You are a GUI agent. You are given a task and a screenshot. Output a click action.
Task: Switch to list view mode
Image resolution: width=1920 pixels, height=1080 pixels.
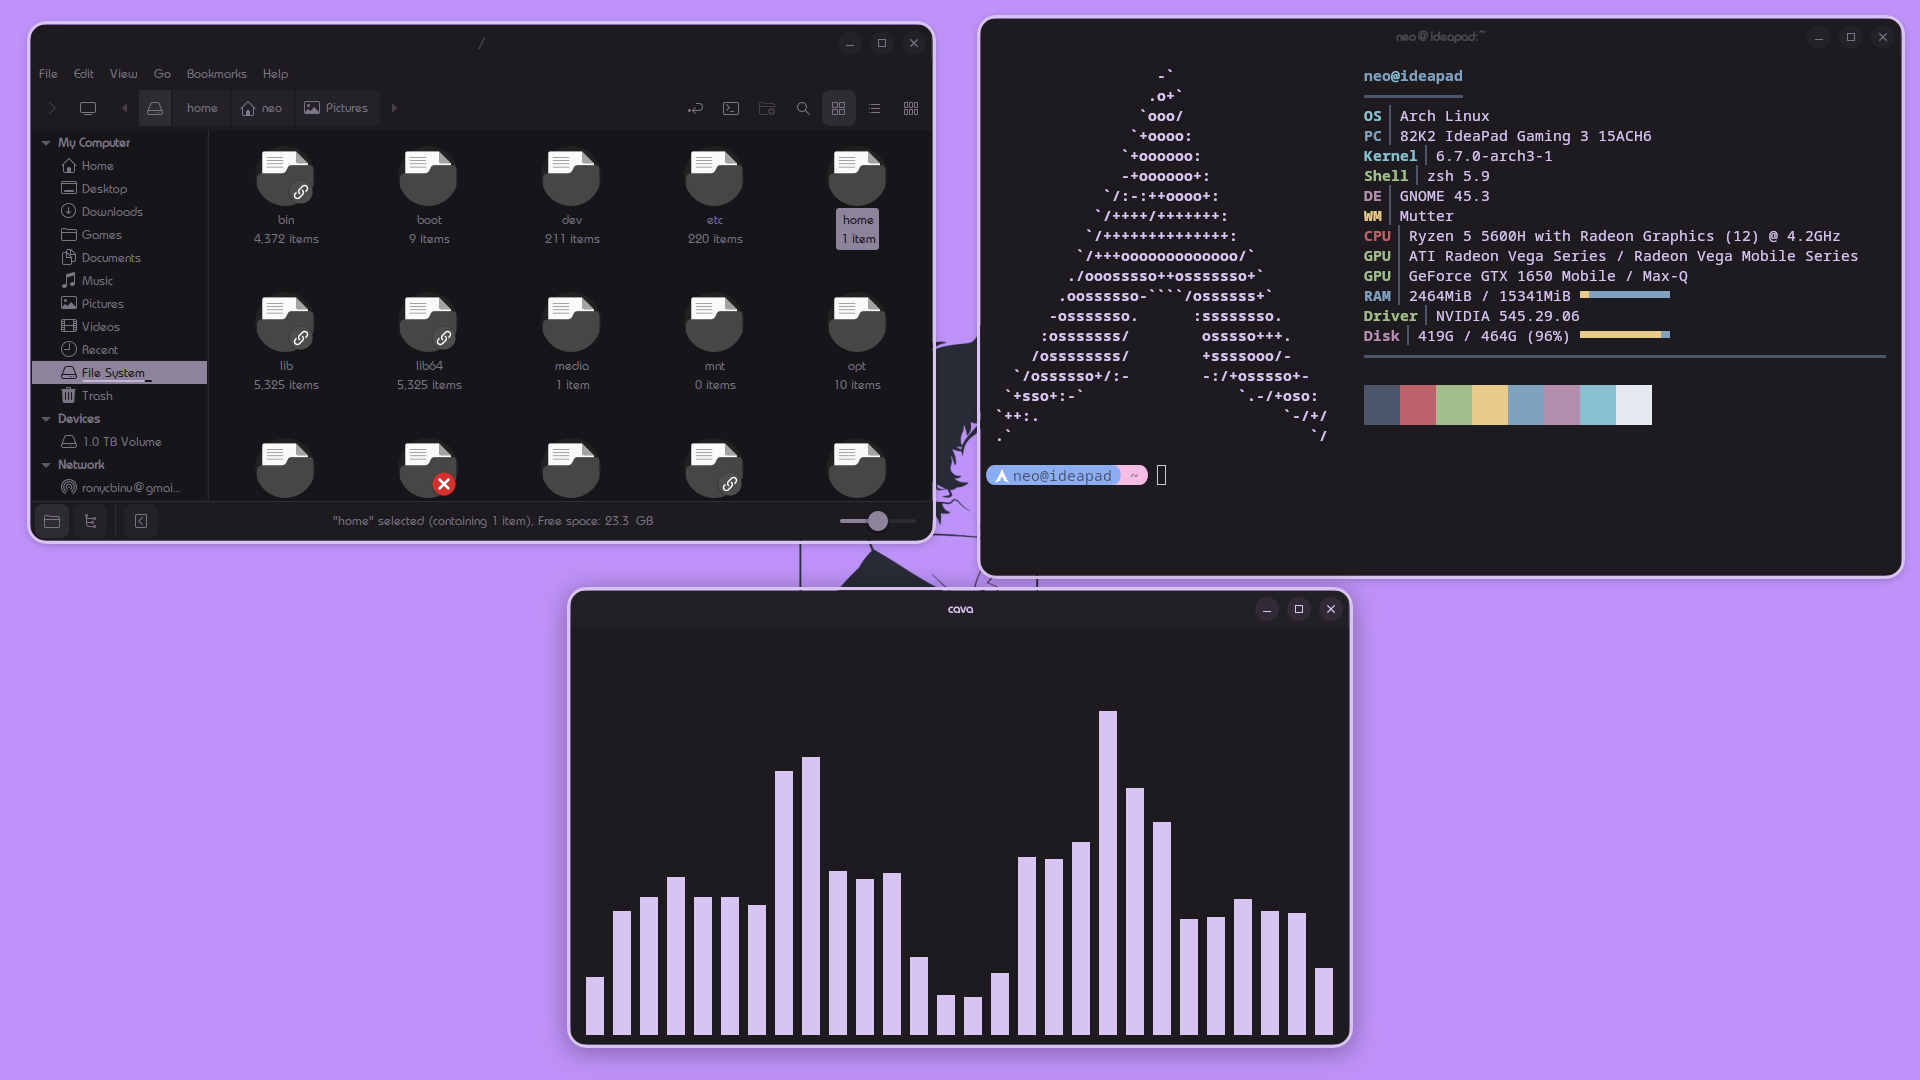pos(875,108)
